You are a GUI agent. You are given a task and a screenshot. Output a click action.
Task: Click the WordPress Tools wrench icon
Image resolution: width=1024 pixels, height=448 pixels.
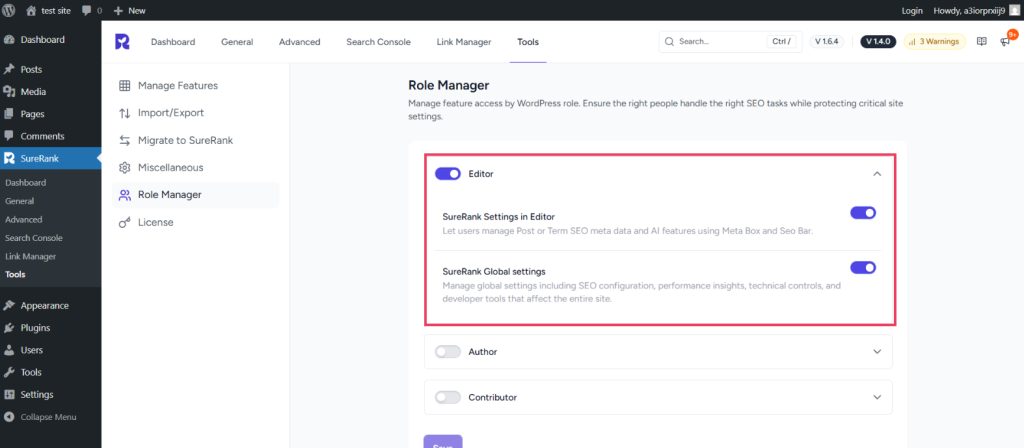[9, 372]
